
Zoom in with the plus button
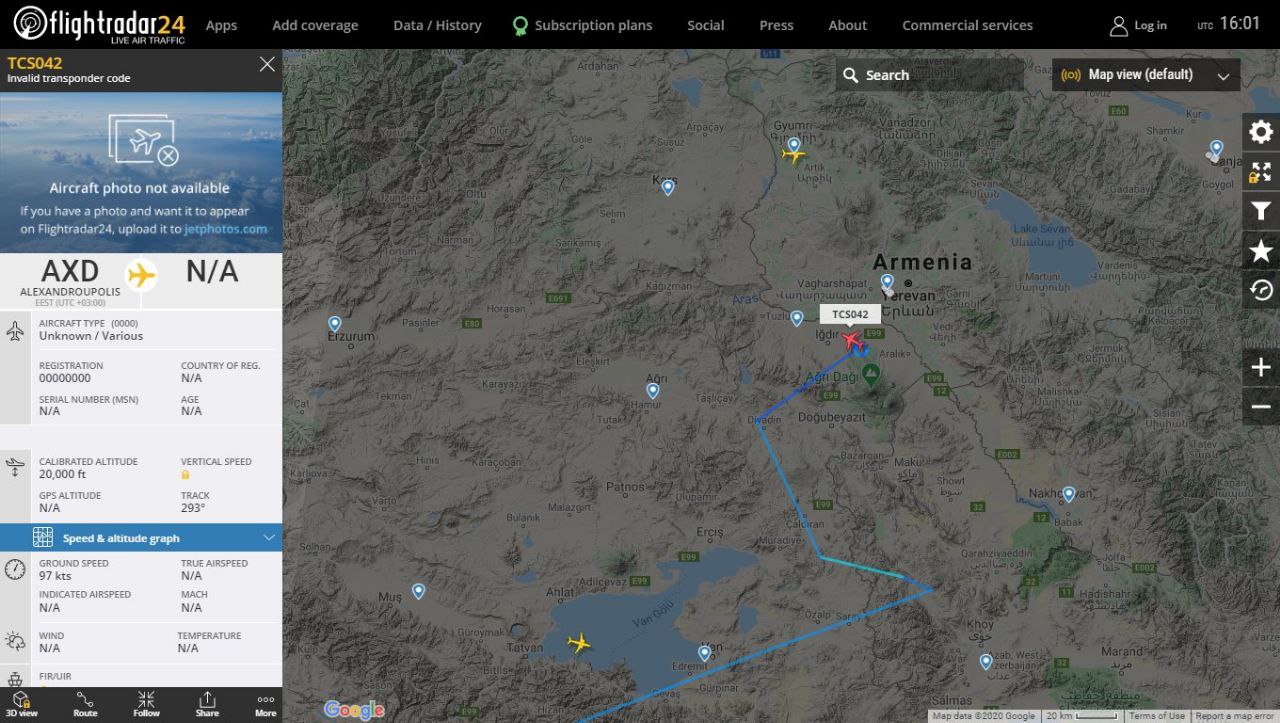(x=1261, y=367)
